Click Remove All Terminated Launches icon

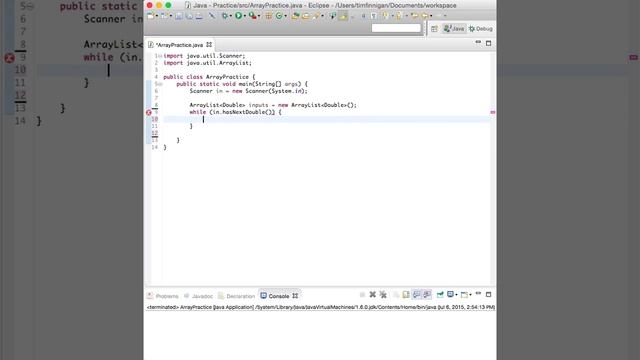point(383,295)
